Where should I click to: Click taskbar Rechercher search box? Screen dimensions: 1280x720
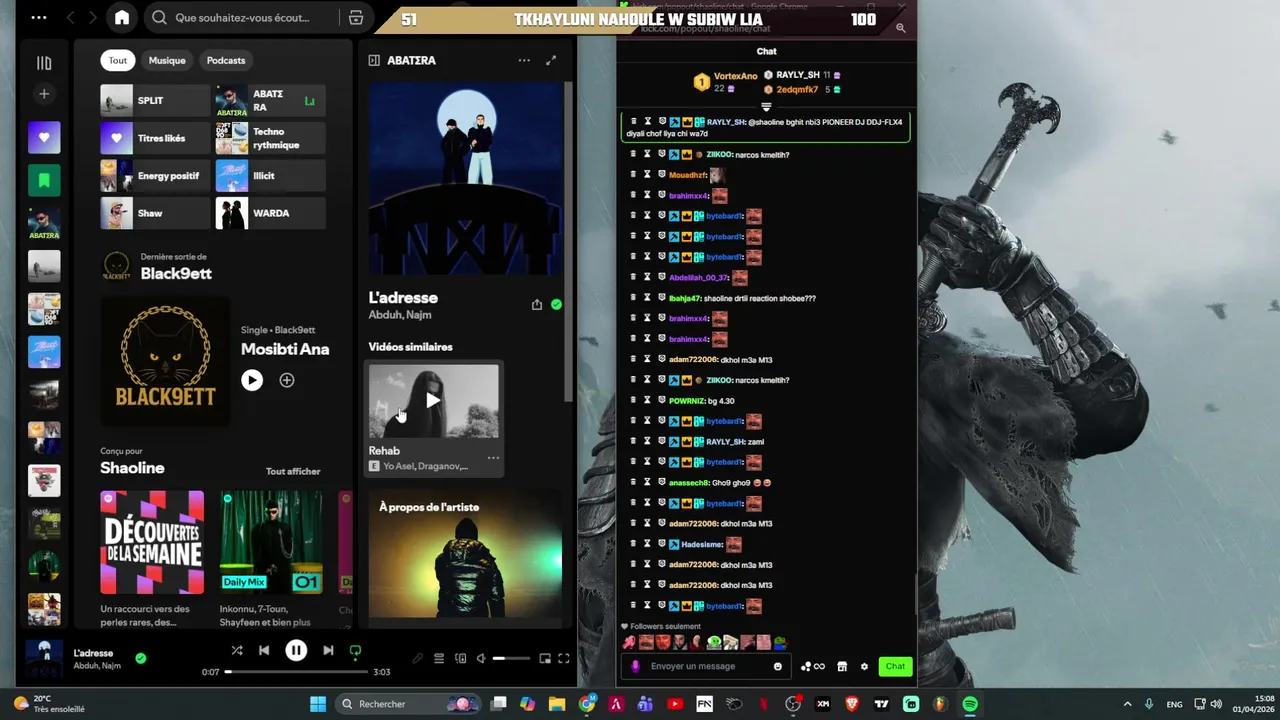[408, 704]
